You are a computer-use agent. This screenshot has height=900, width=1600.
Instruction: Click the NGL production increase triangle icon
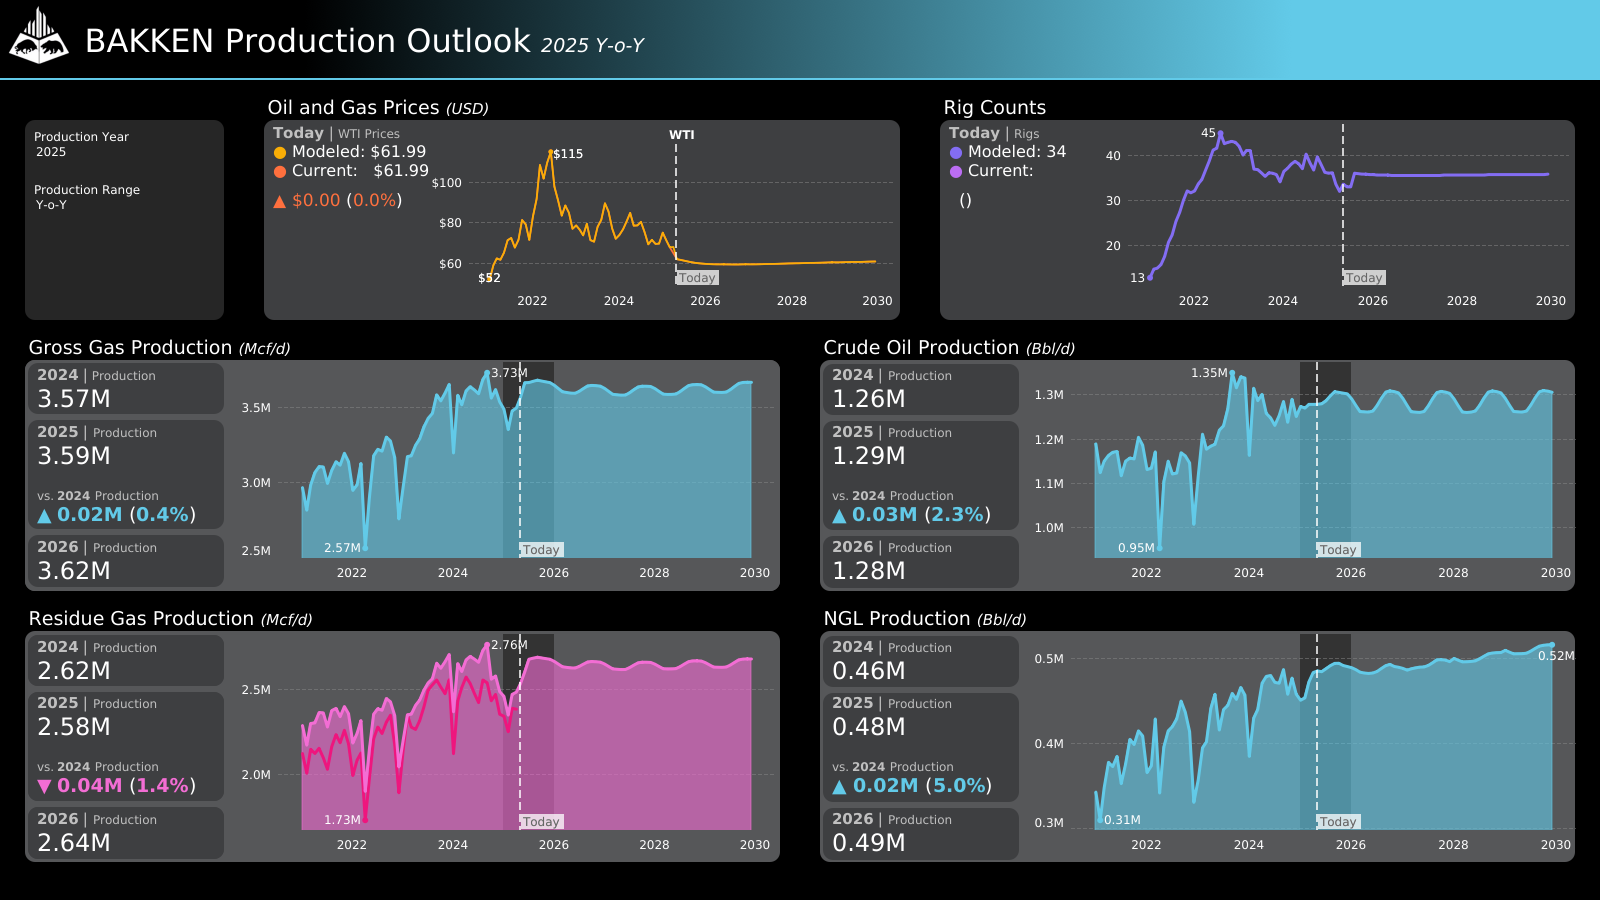[839, 787]
